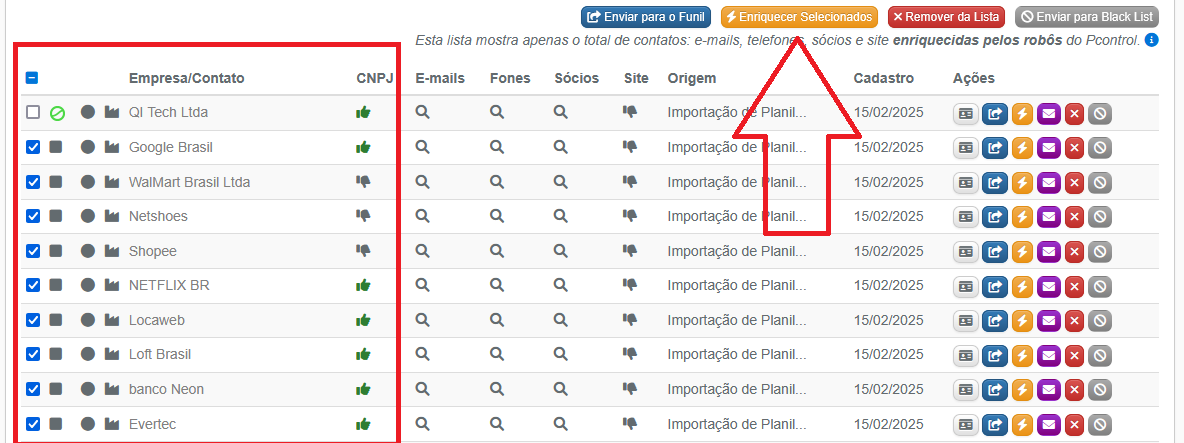Screen dimensions: 1184x443
Task: Click the Cadastro column header
Action: [883, 78]
